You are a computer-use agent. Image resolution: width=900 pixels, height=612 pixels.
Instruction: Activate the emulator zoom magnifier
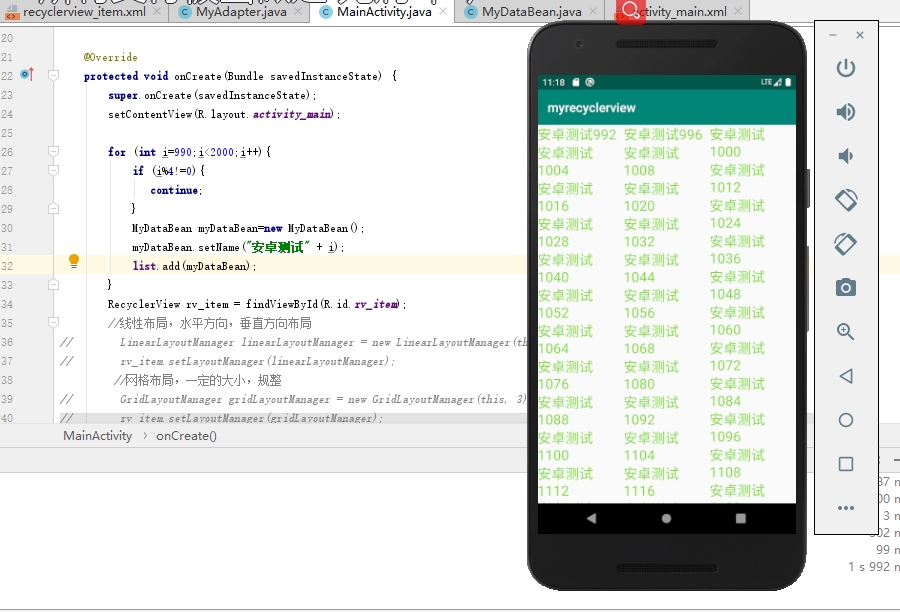[846, 332]
